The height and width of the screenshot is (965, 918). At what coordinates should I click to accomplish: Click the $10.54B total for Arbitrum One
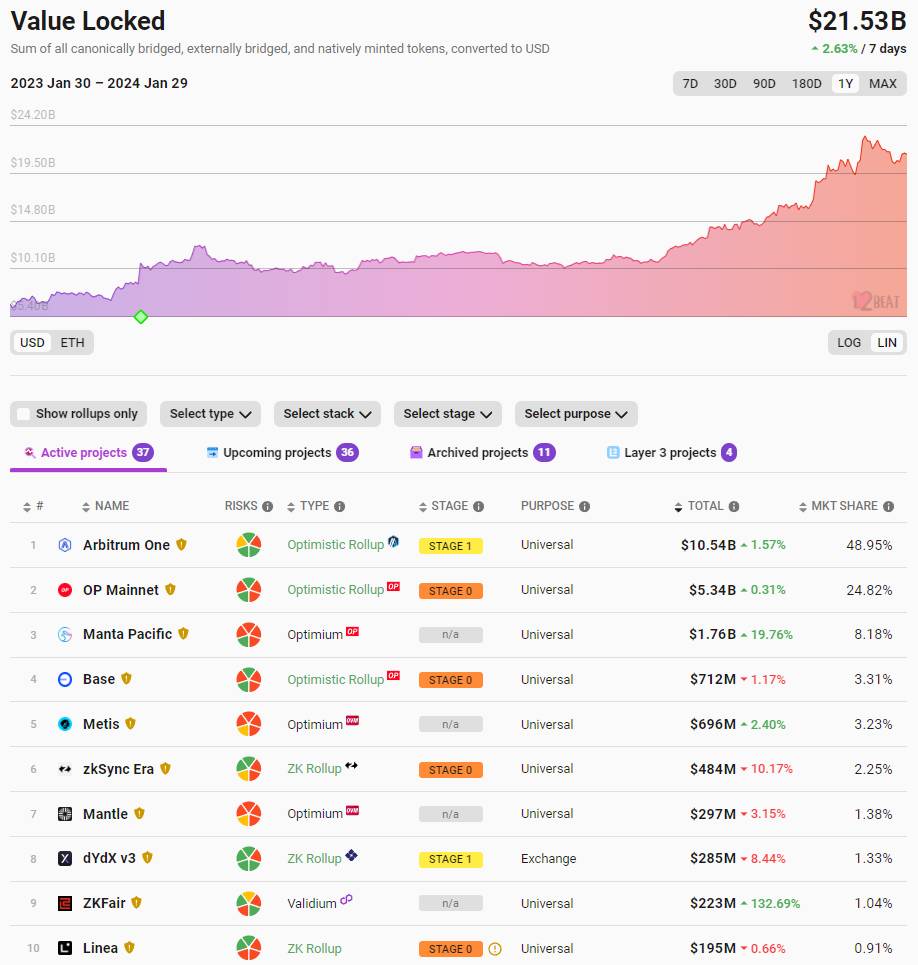tap(708, 545)
